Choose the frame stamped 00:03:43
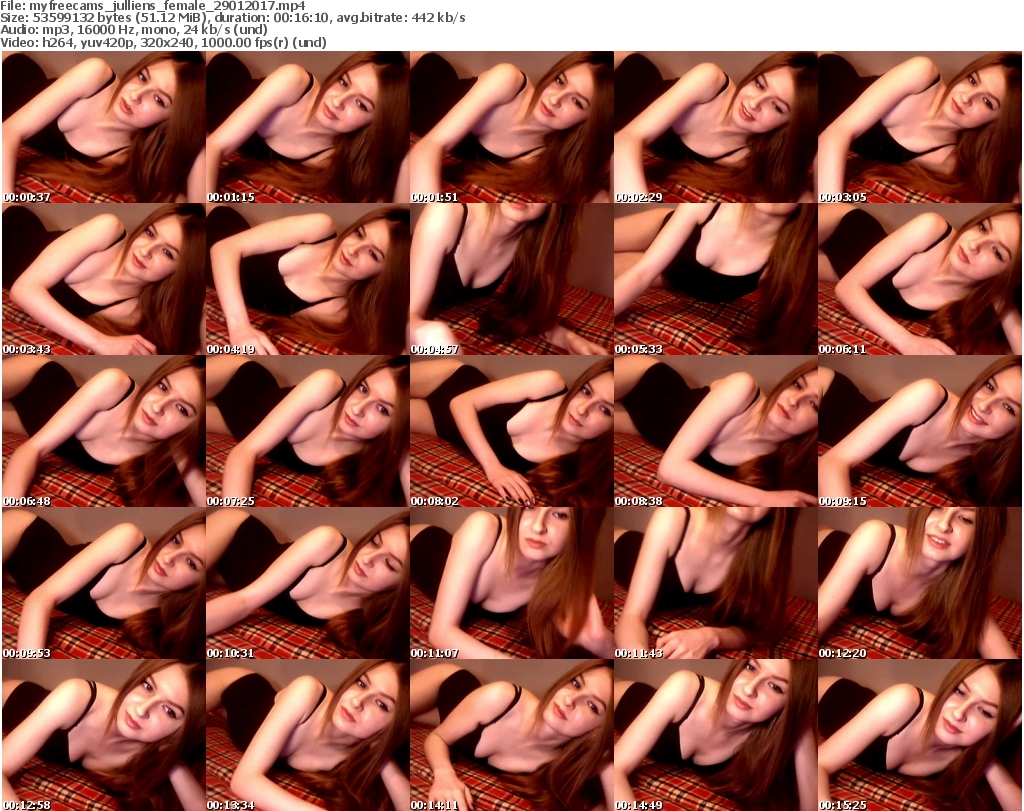Screen dimensions: 1024x811 point(103,279)
